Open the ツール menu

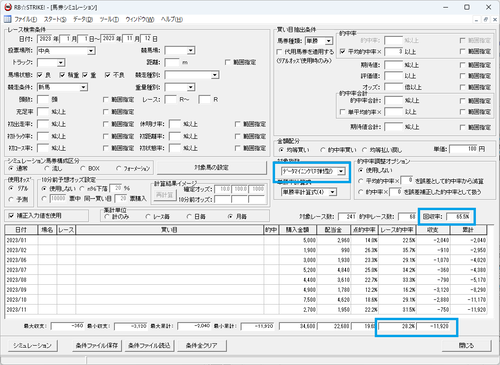[x=109, y=19]
